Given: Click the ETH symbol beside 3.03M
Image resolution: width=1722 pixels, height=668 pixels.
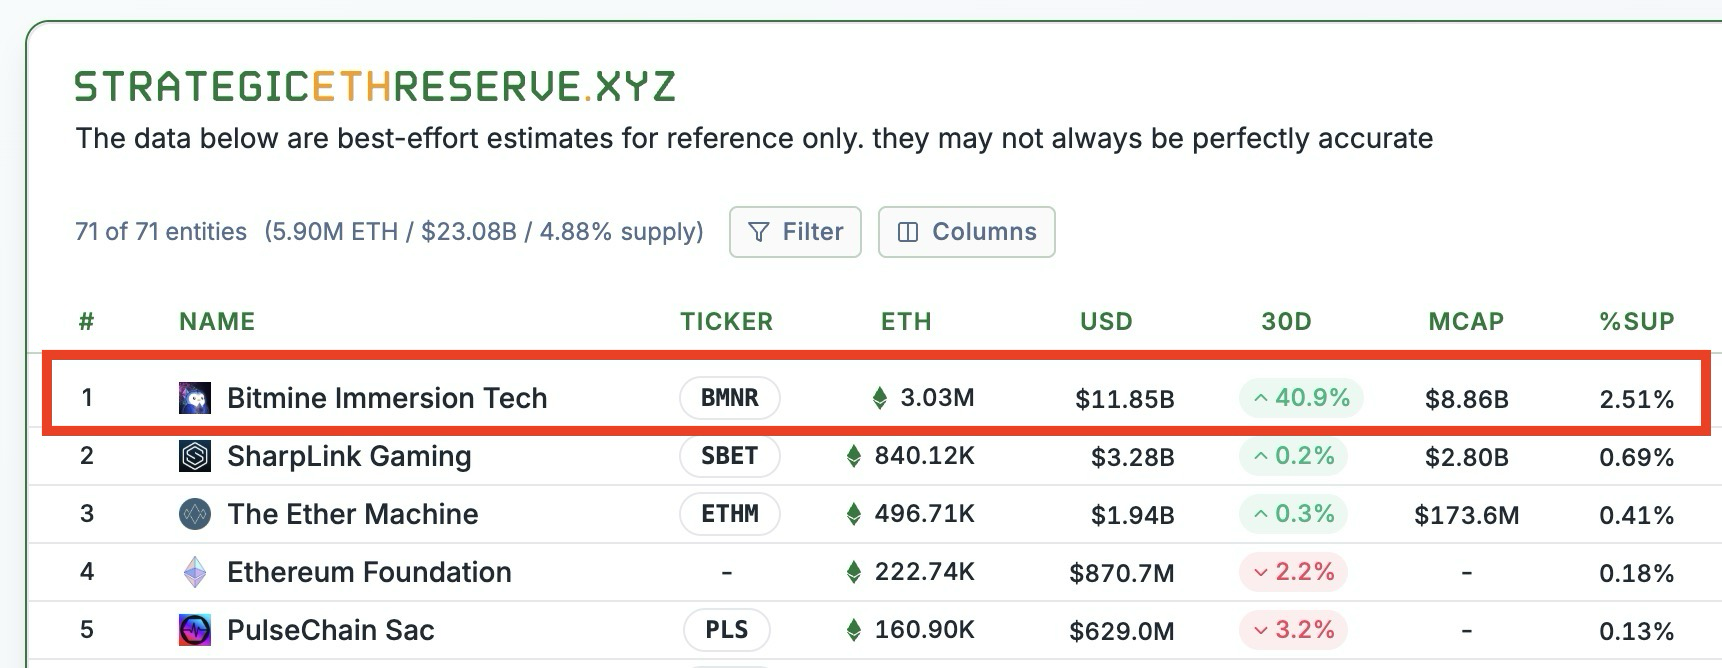Looking at the screenshot, I should pyautogui.click(x=880, y=398).
